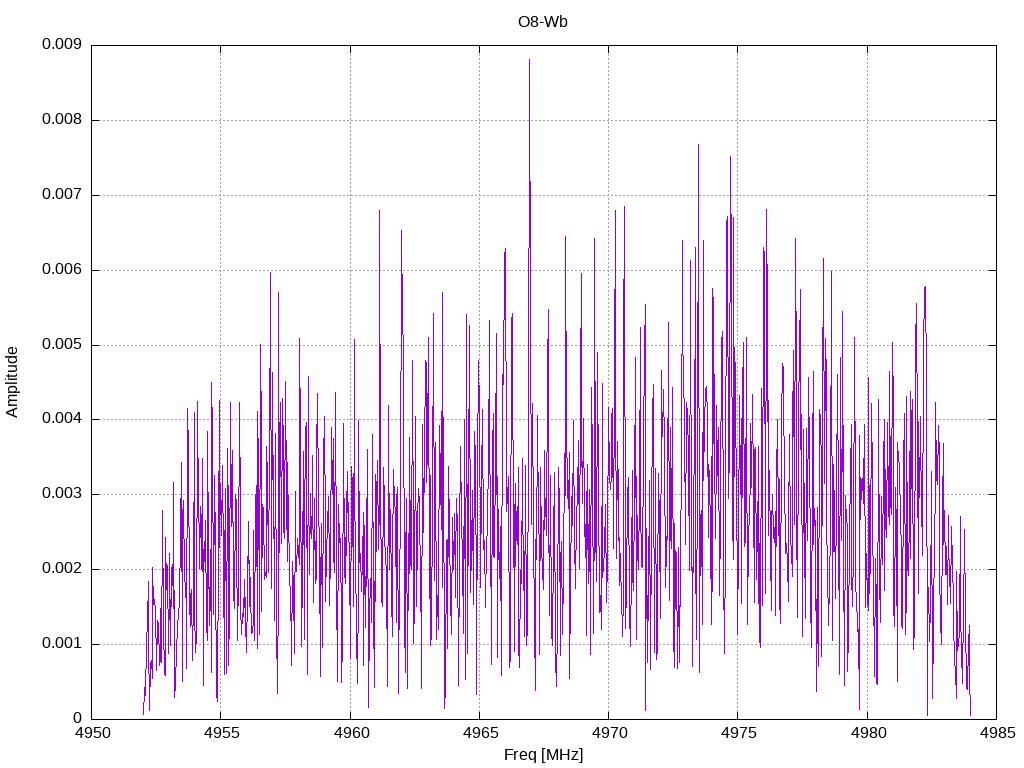This screenshot has width=1024, height=768.
Task: Click the 4980 x-axis tick label
Action: (x=867, y=733)
